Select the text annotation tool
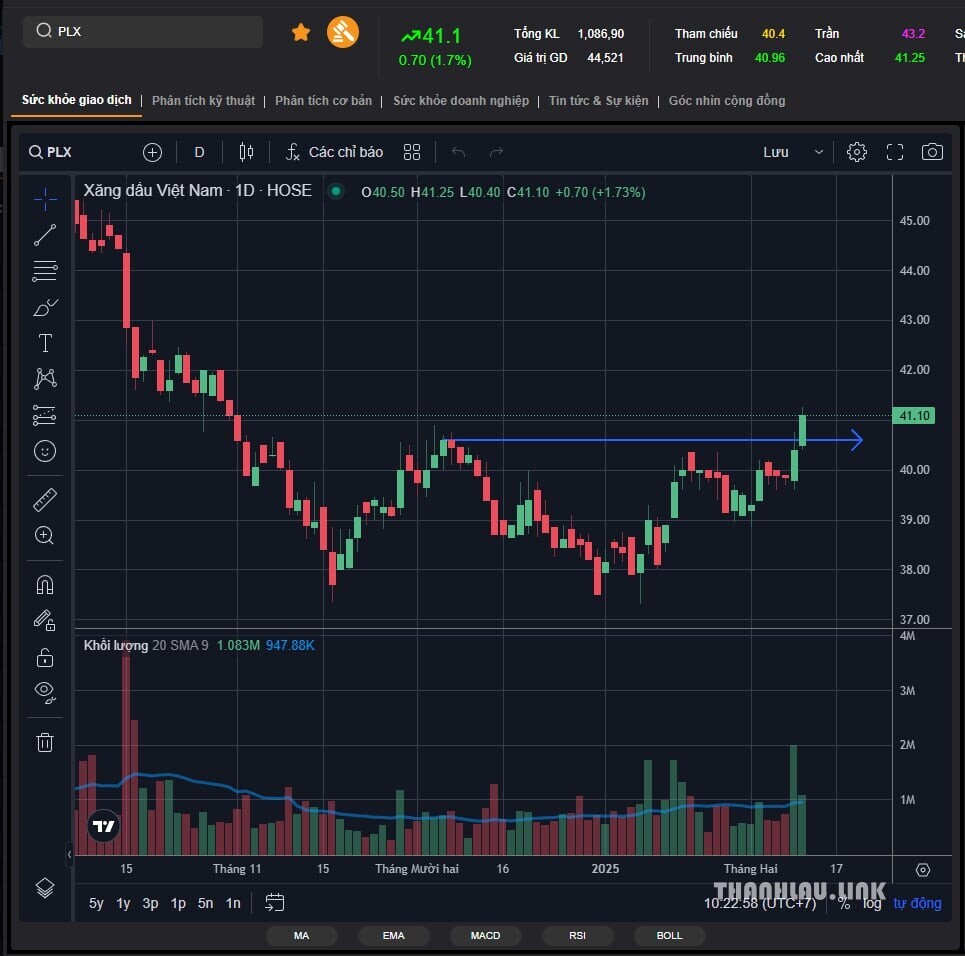Image resolution: width=965 pixels, height=956 pixels. tap(45, 343)
